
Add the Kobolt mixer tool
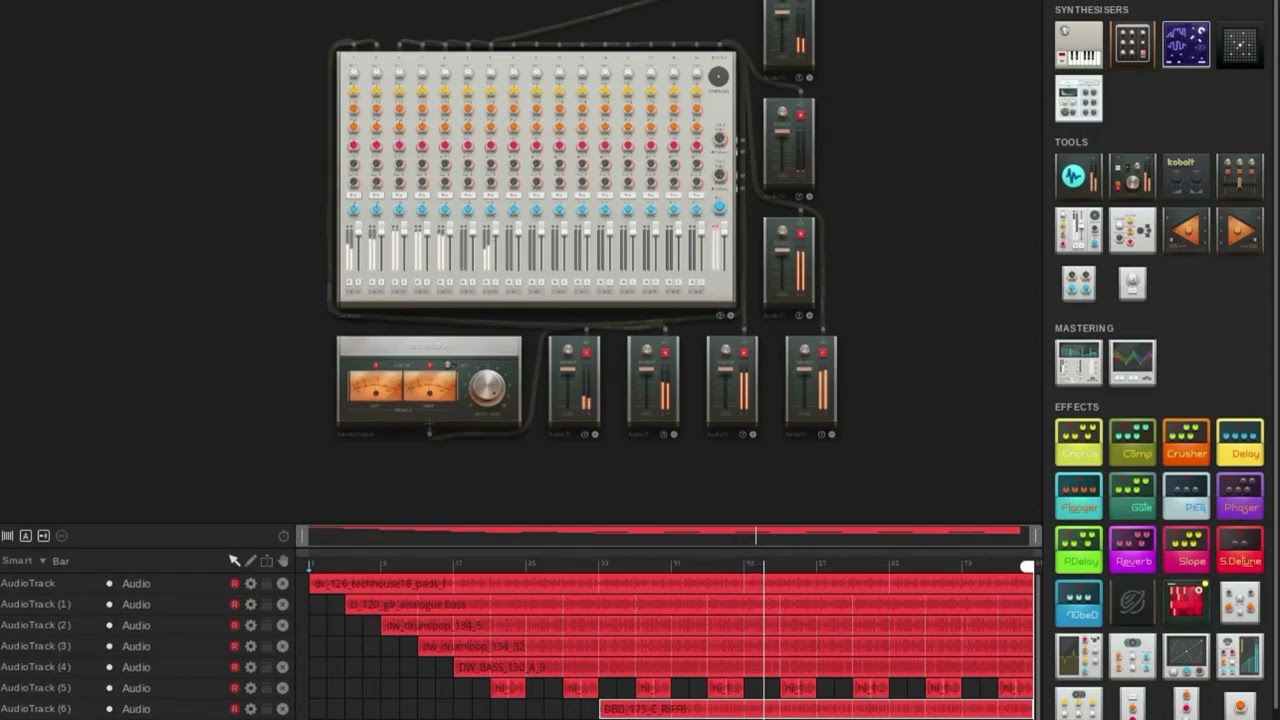click(1186, 177)
